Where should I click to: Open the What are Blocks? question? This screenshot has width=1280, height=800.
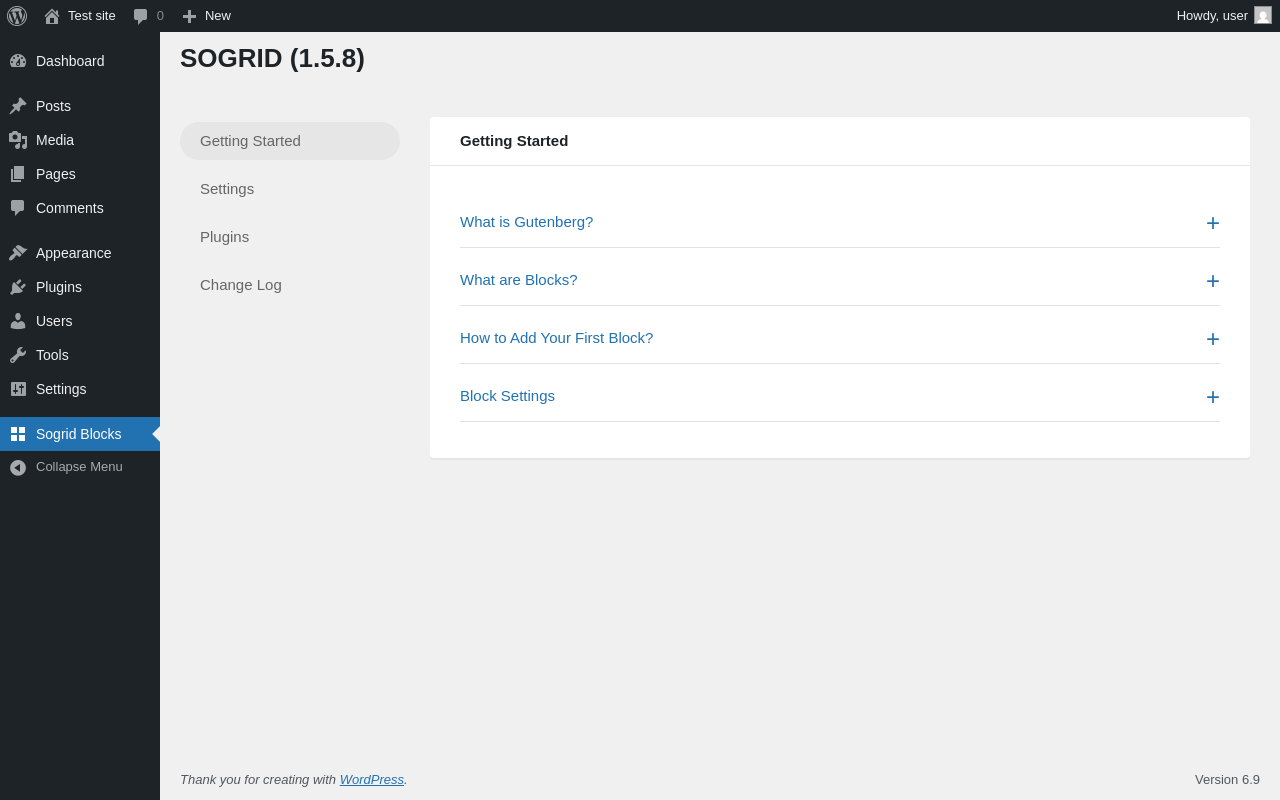pyautogui.click(x=518, y=280)
